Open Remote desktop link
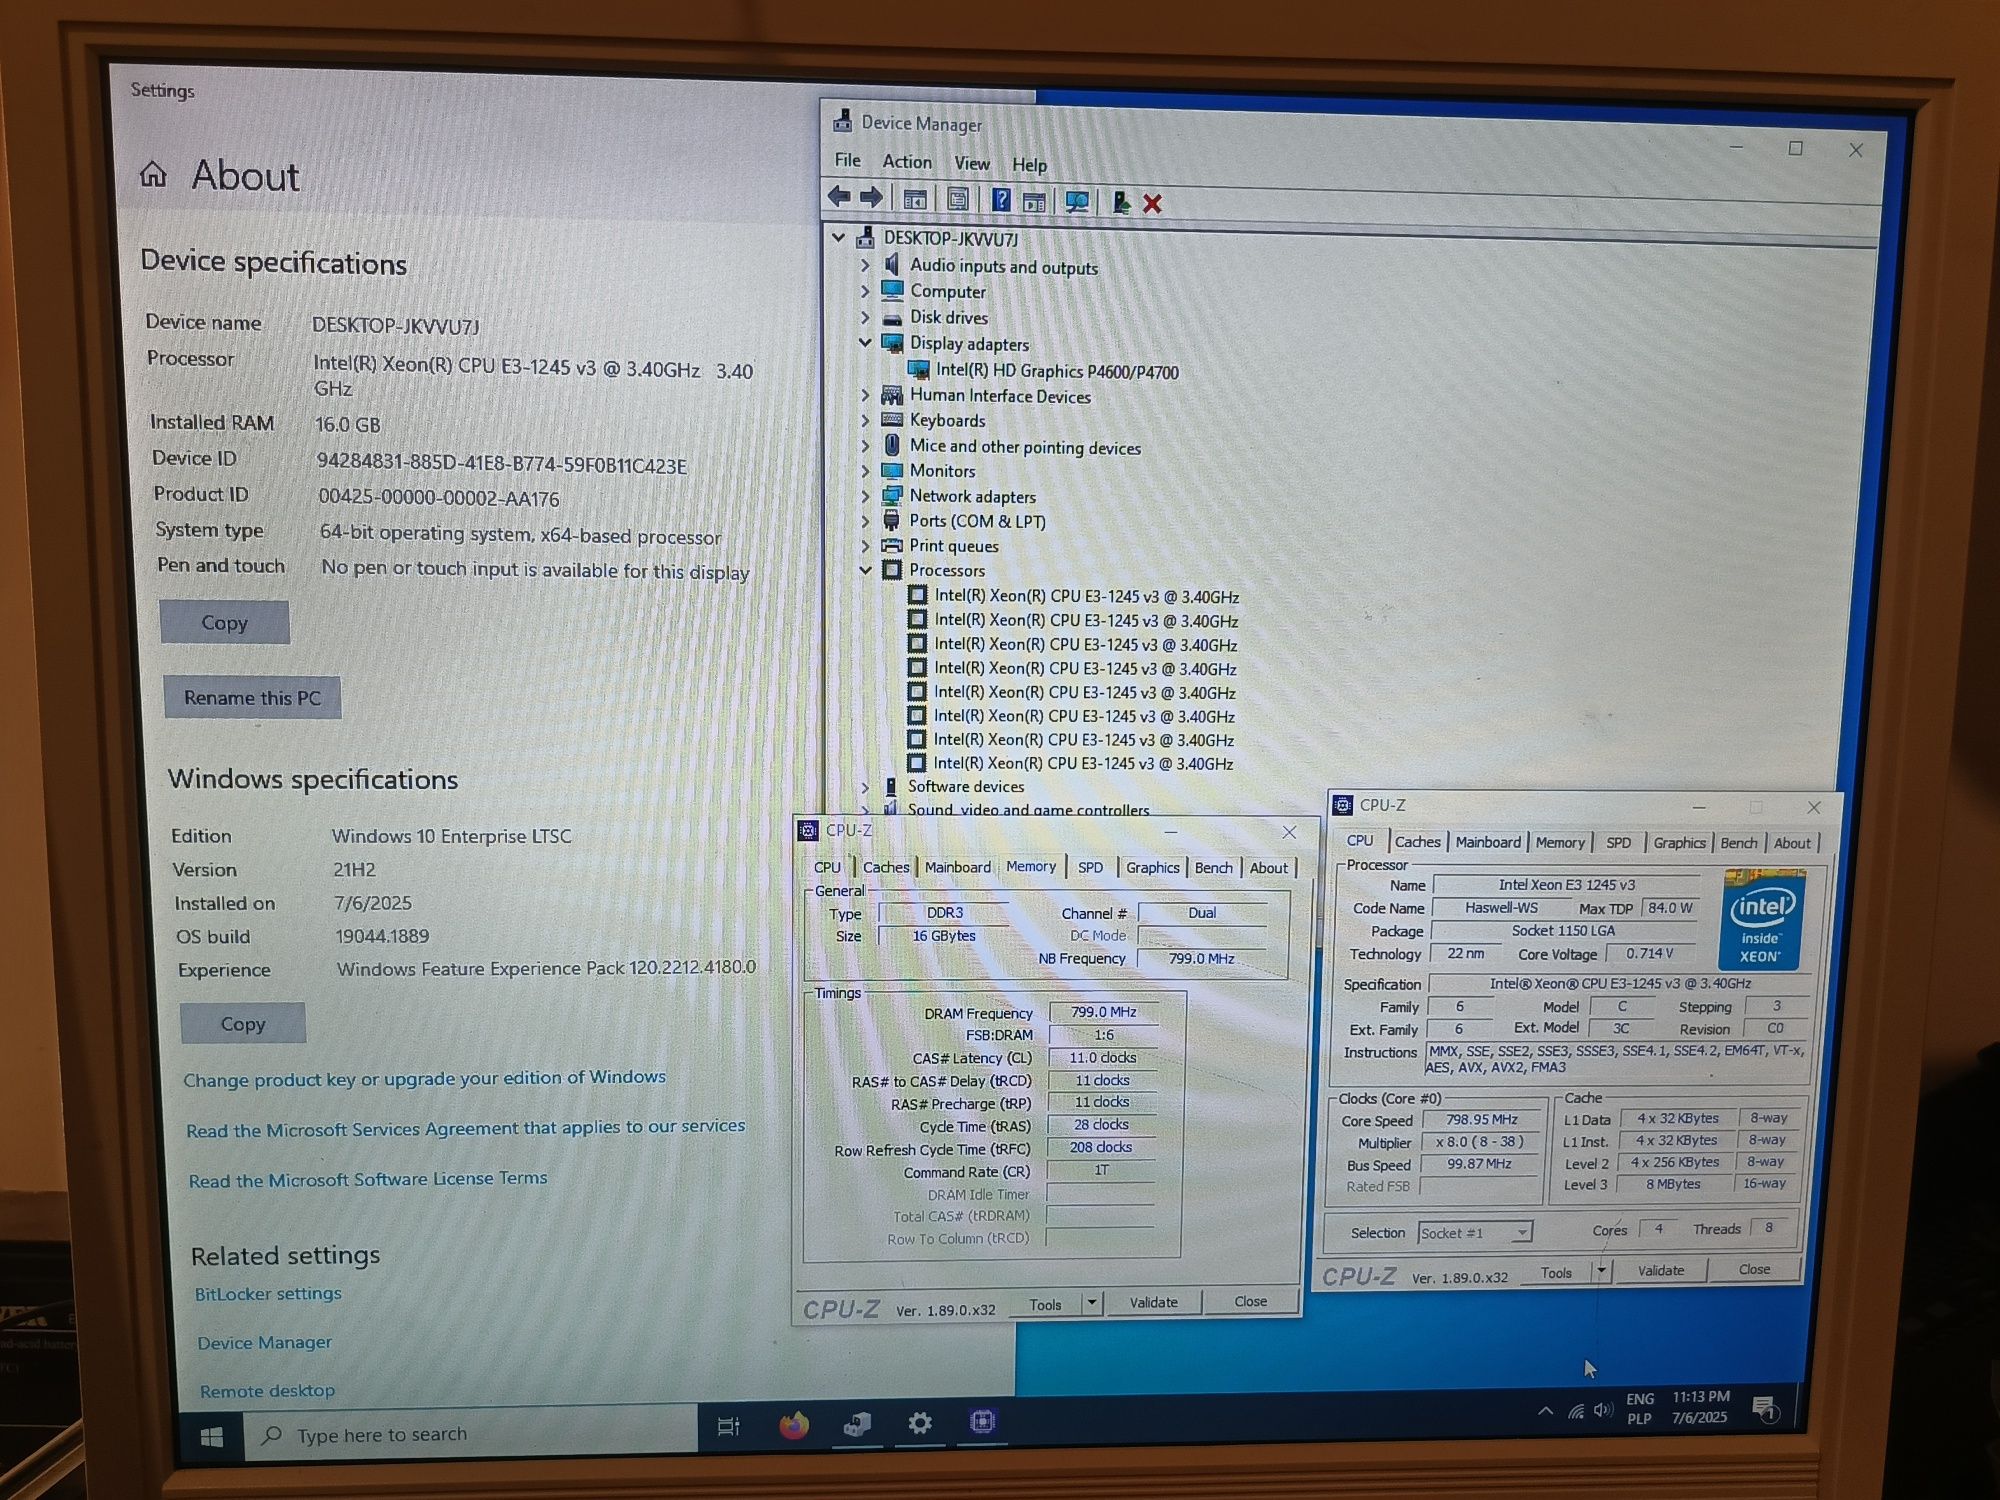The image size is (2000, 1500). [267, 1390]
